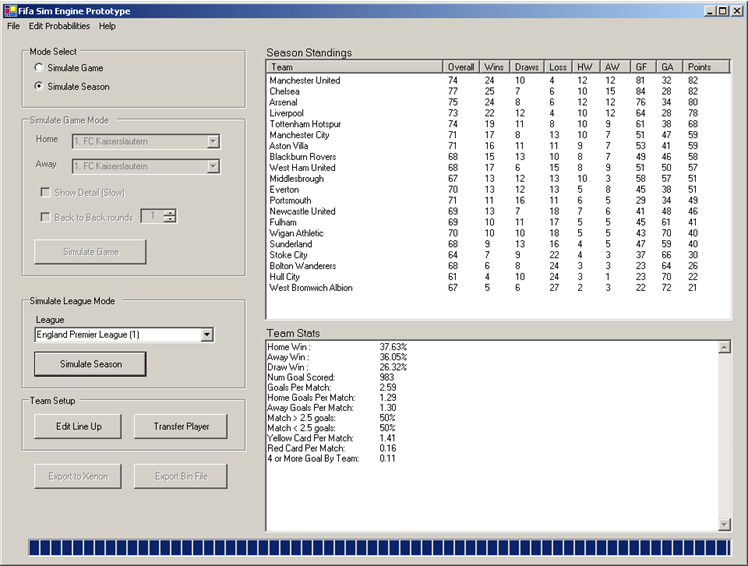Select the Aston Villa row

(x=498, y=146)
